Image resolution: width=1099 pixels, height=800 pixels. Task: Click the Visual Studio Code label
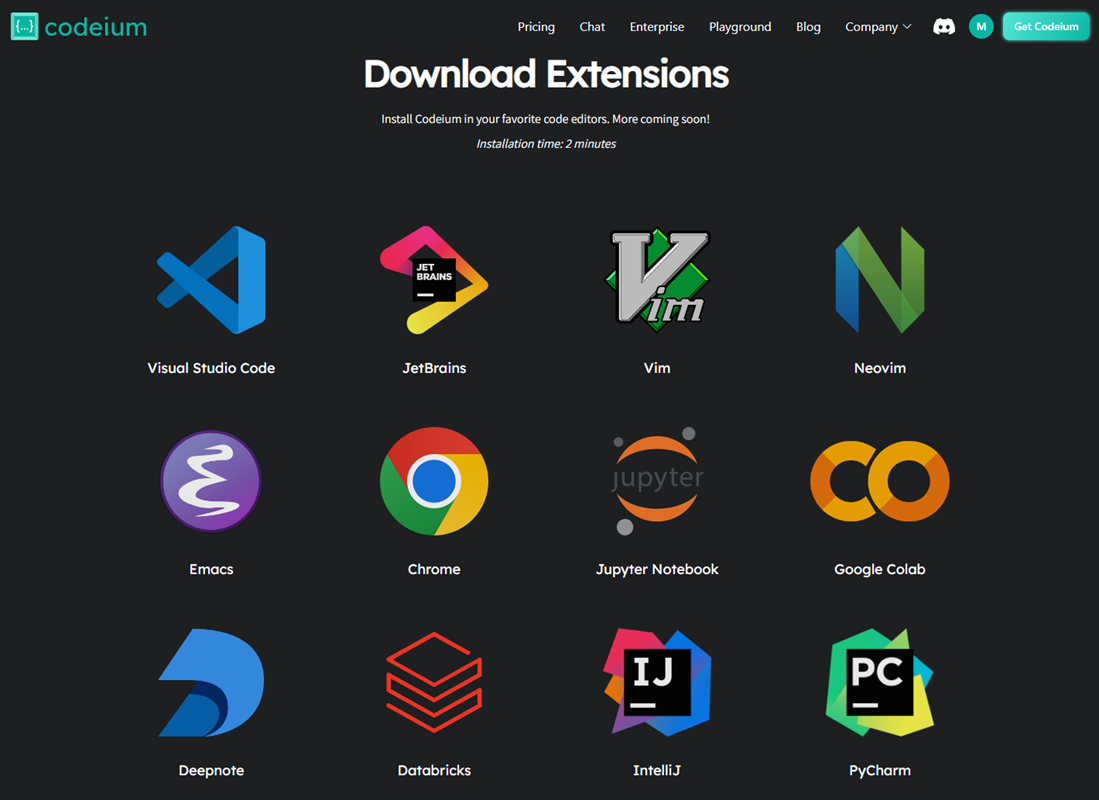[x=211, y=368]
